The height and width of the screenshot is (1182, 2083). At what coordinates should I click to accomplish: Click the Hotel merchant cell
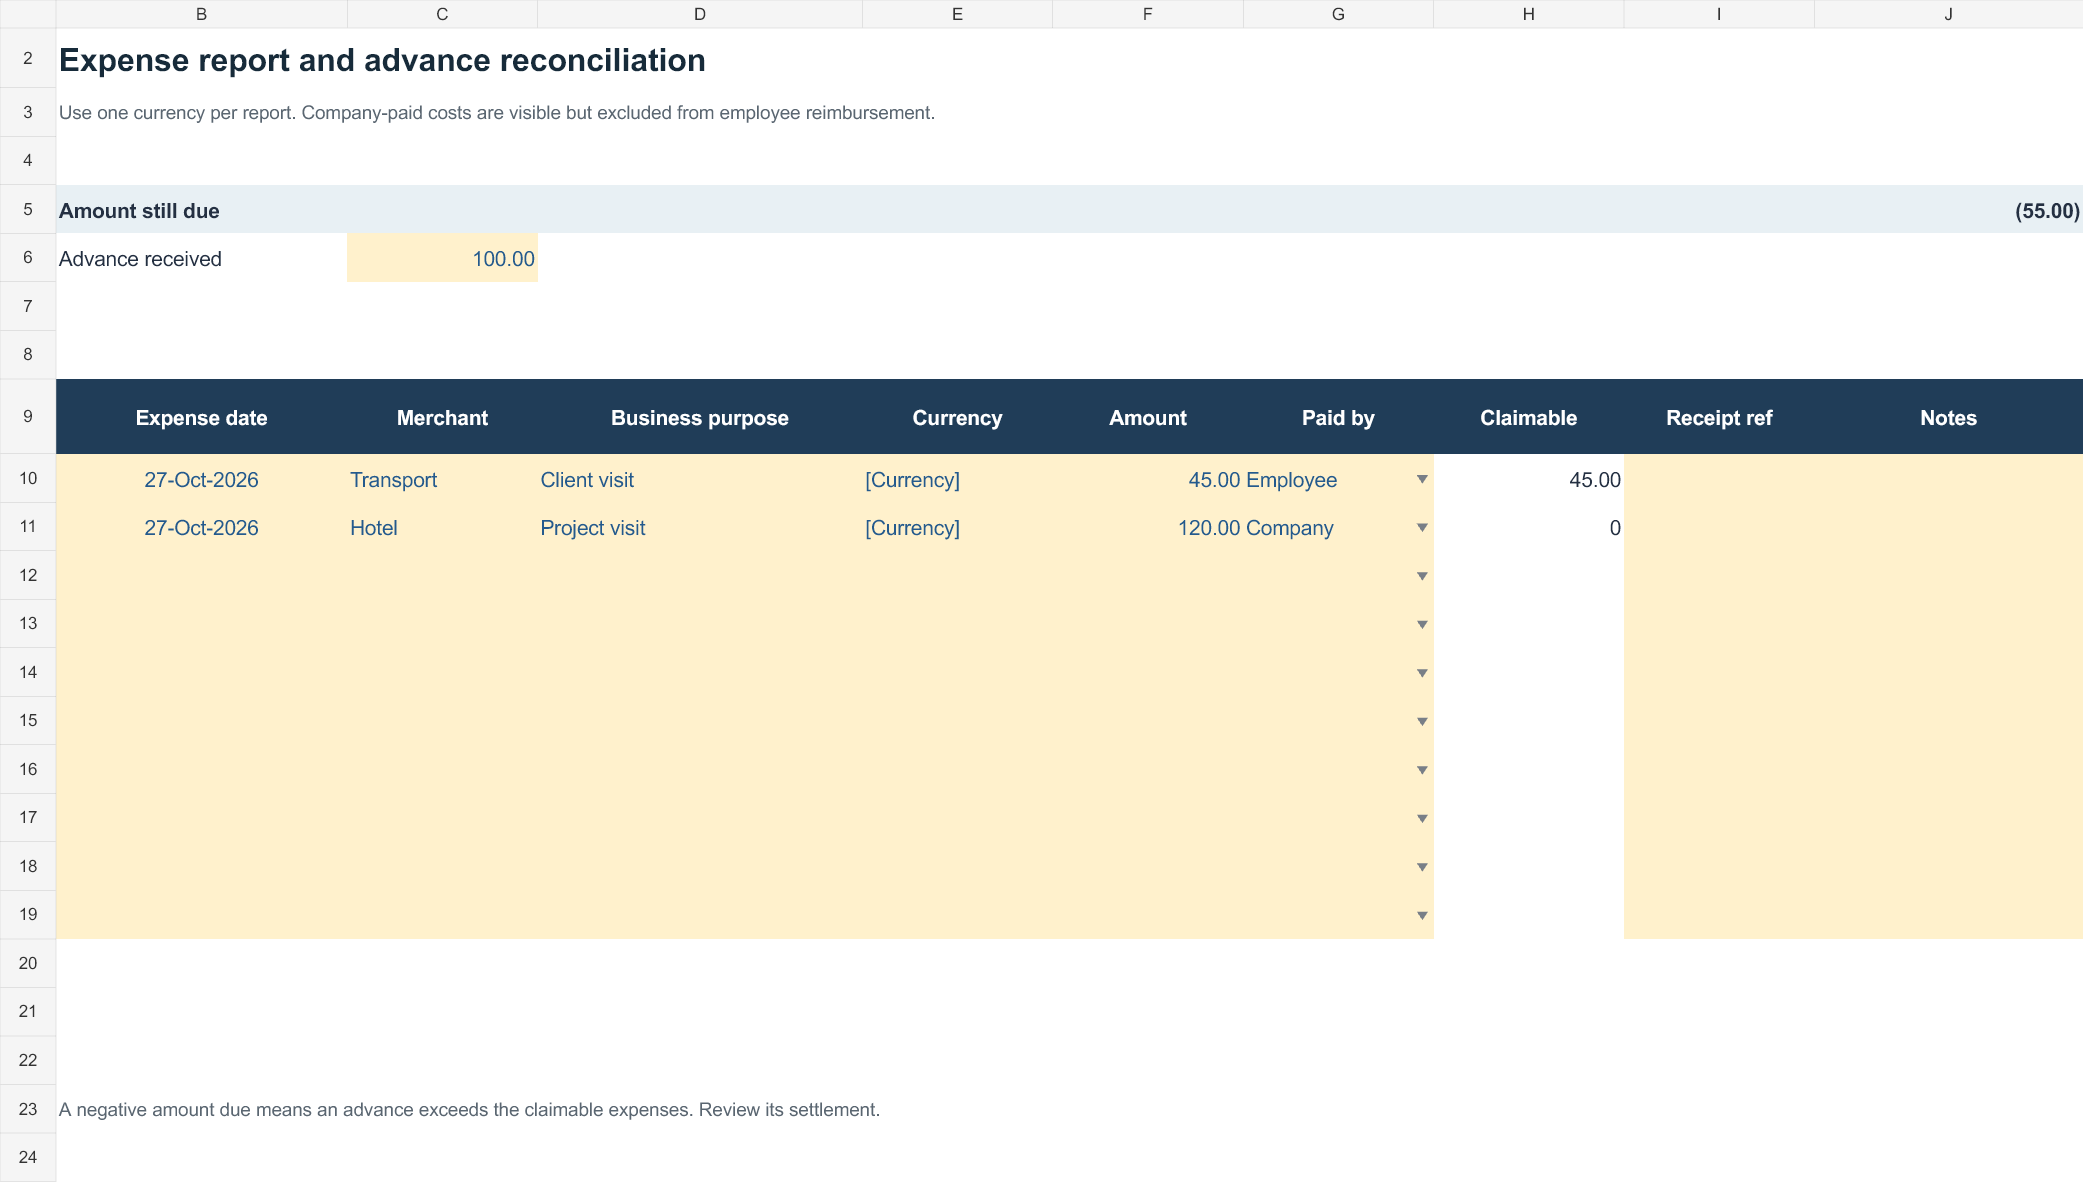click(442, 528)
